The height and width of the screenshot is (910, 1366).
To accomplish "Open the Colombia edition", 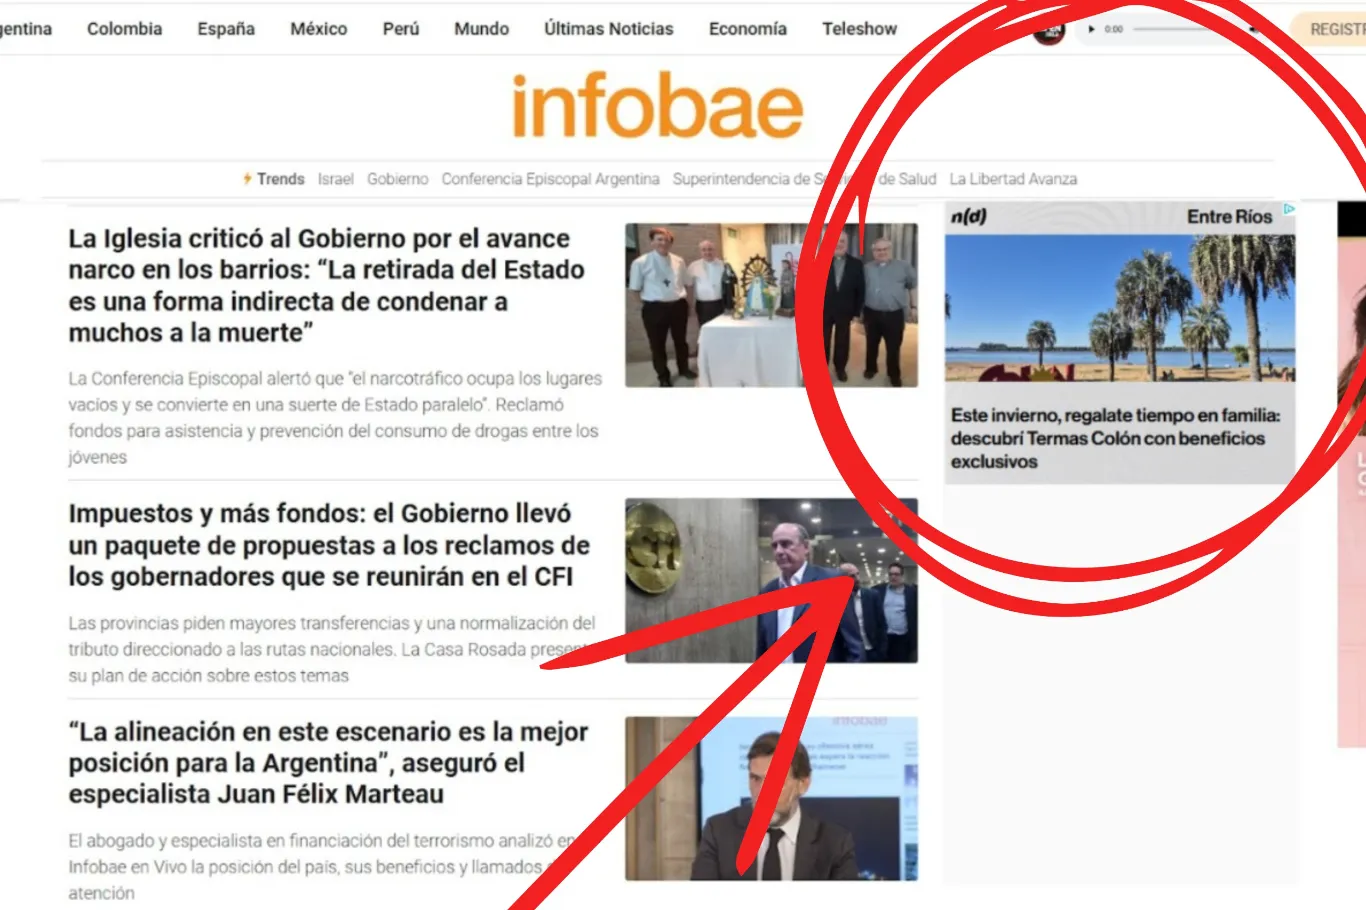I will (x=124, y=29).
